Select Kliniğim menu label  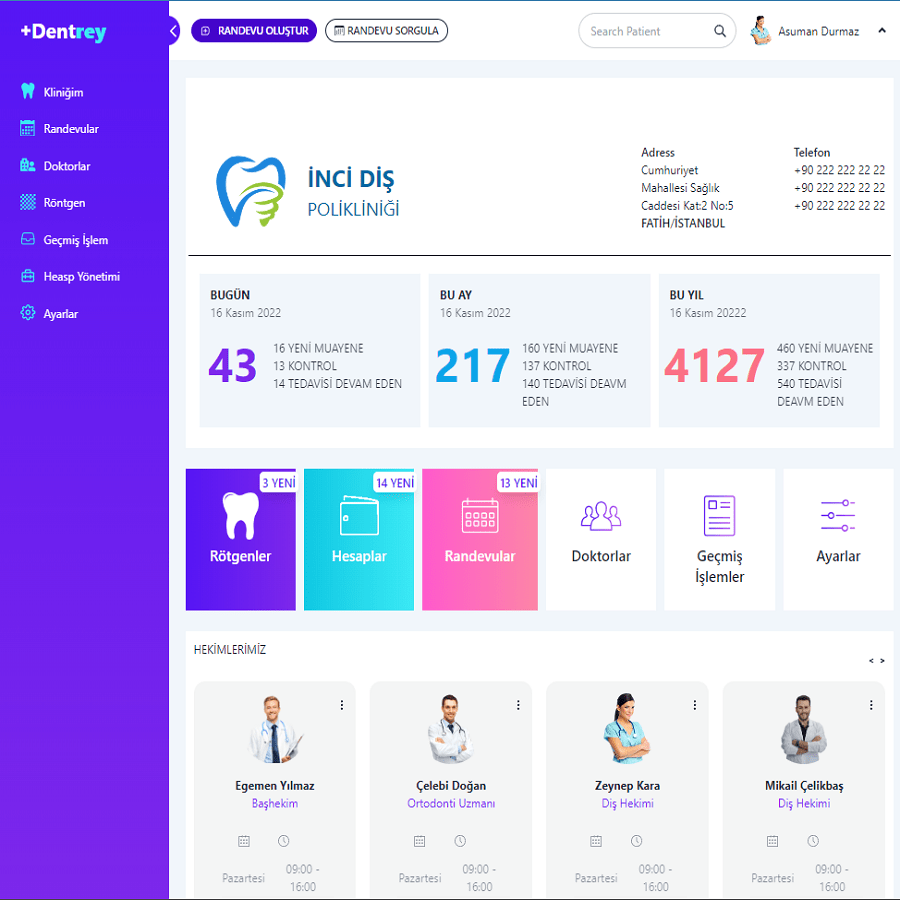63,92
